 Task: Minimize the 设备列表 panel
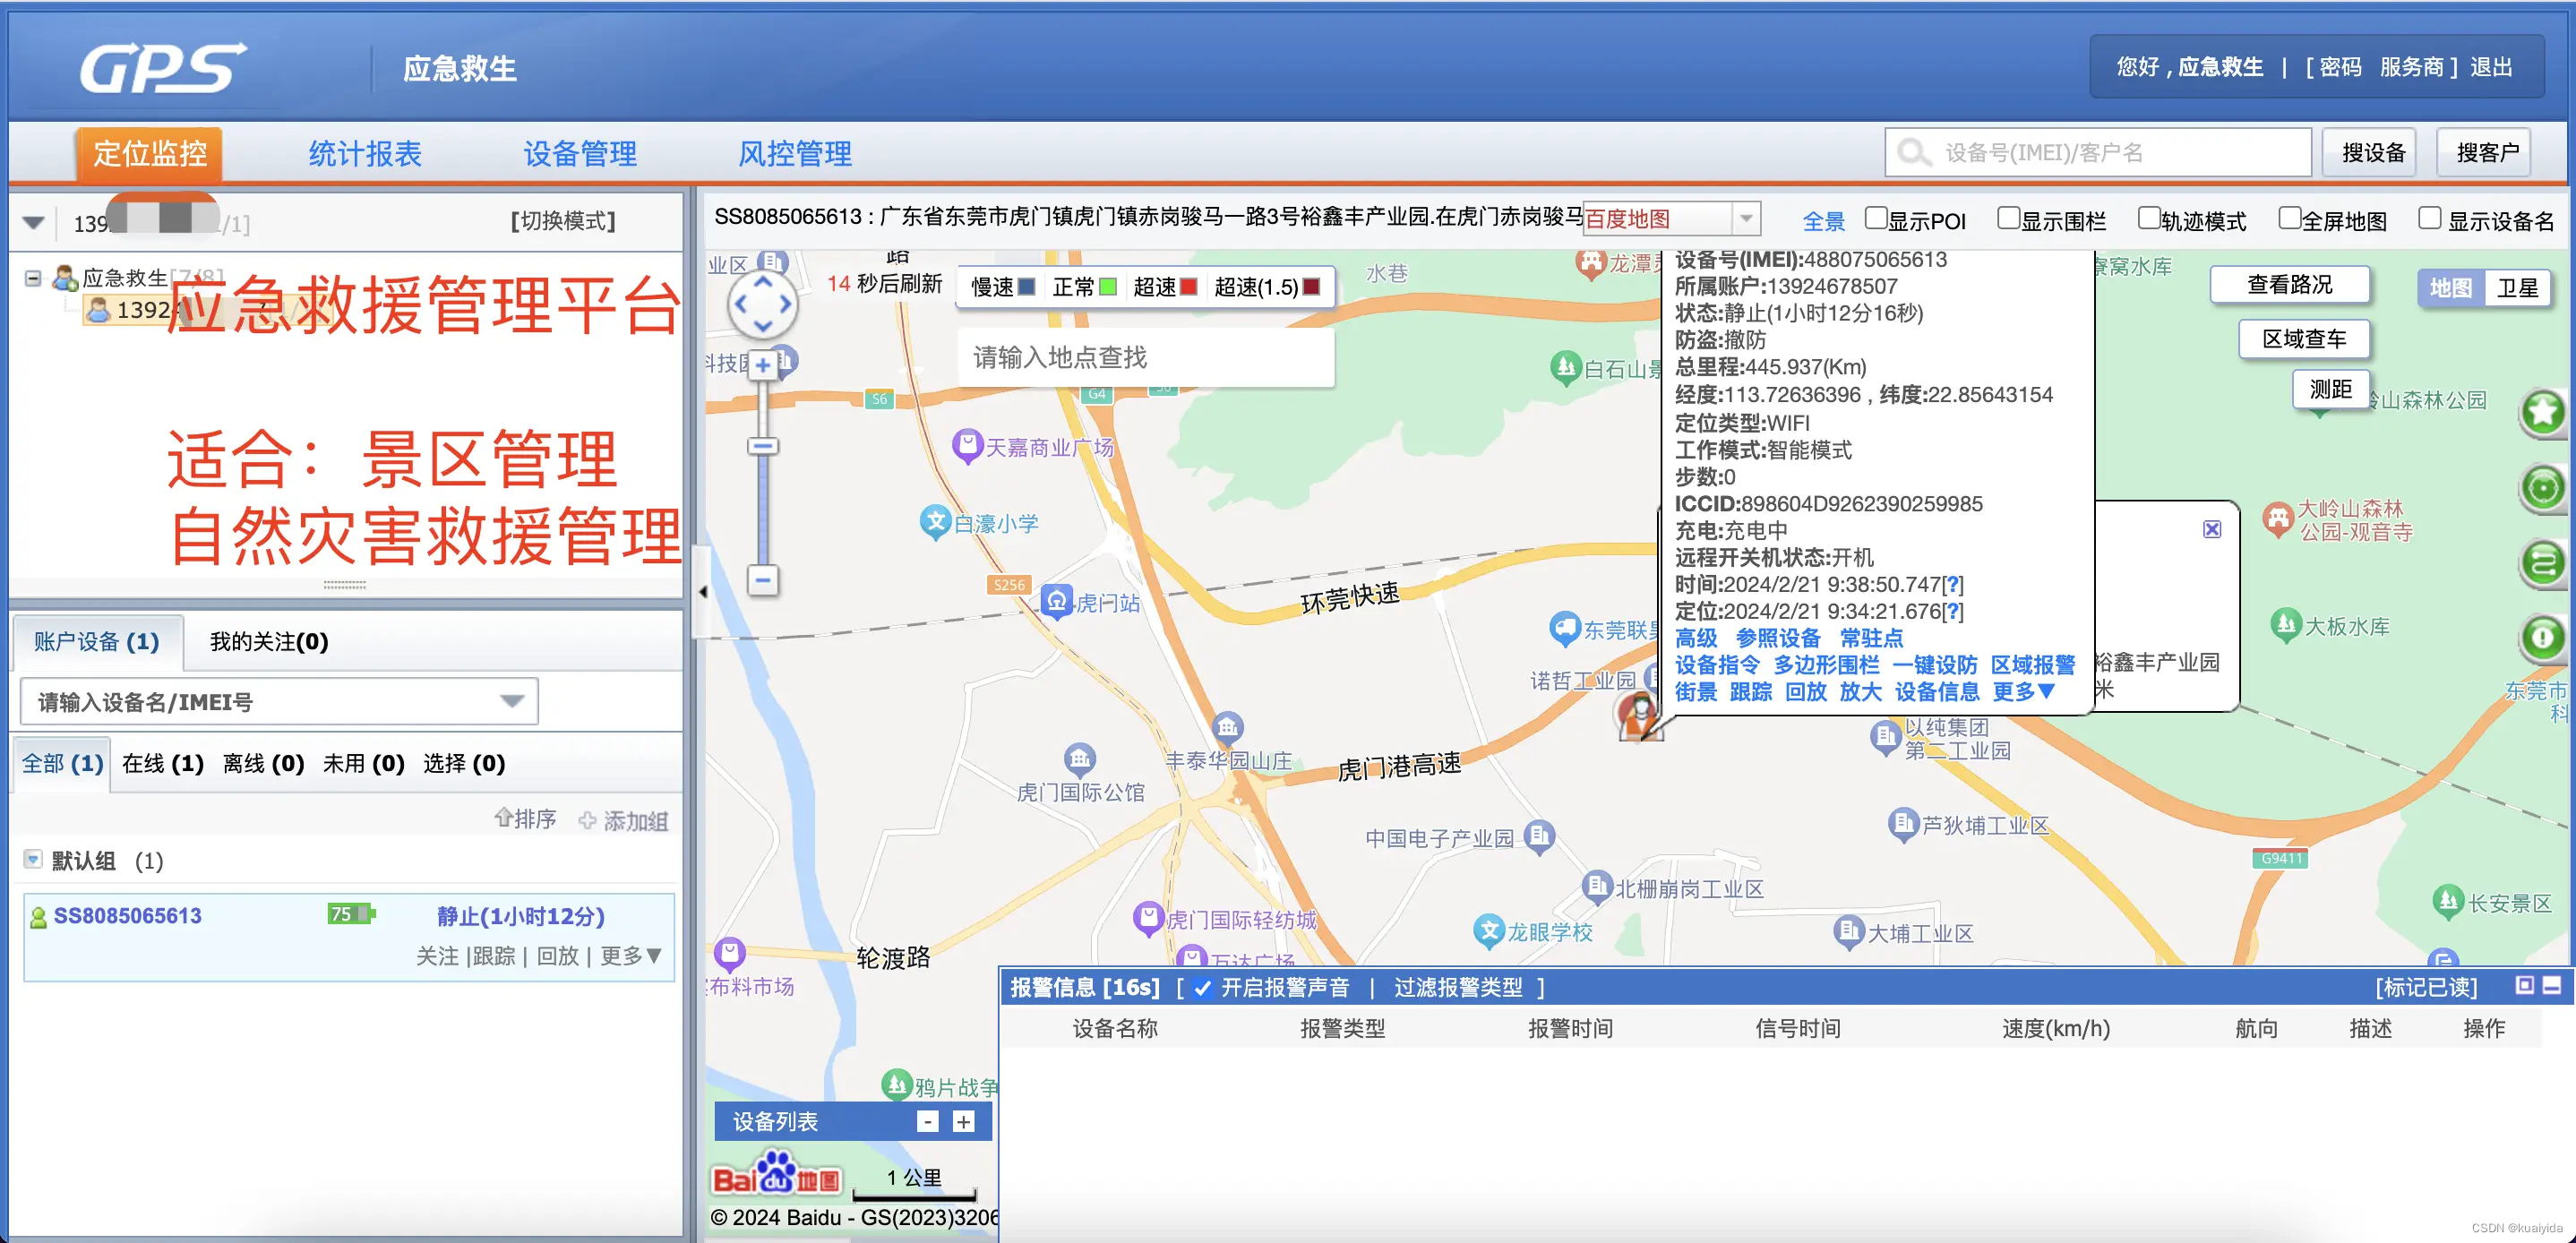tap(928, 1122)
